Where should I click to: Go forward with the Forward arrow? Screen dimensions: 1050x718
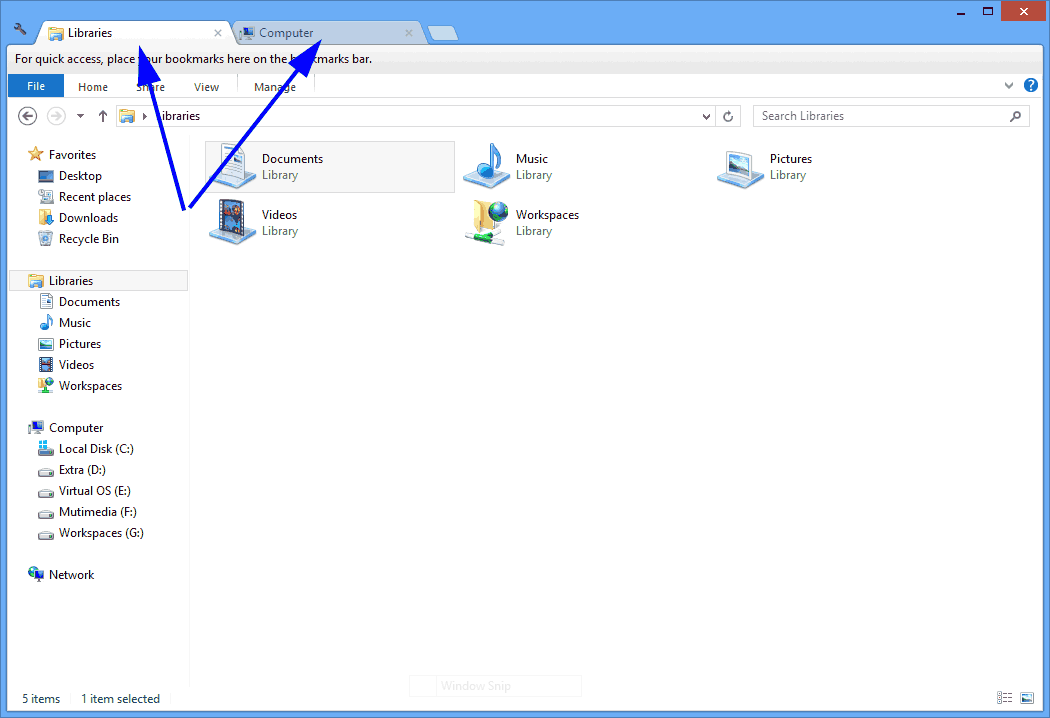(x=56, y=116)
